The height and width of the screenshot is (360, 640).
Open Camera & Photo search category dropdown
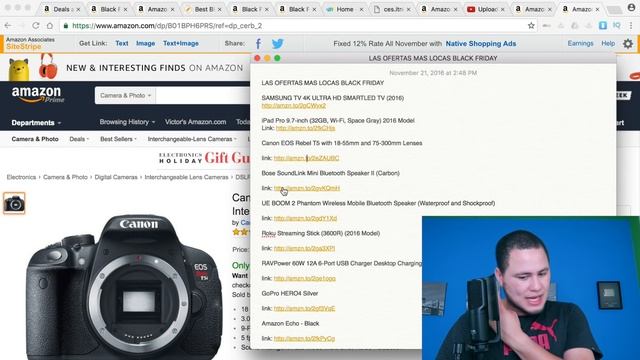[125, 96]
